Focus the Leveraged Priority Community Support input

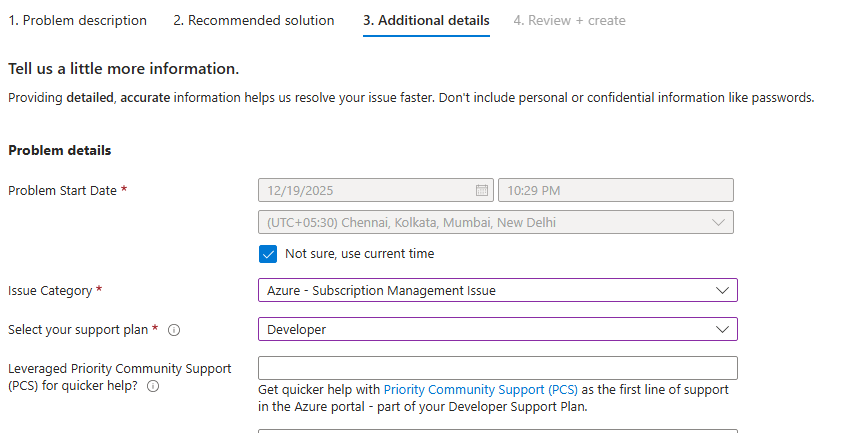[497, 367]
